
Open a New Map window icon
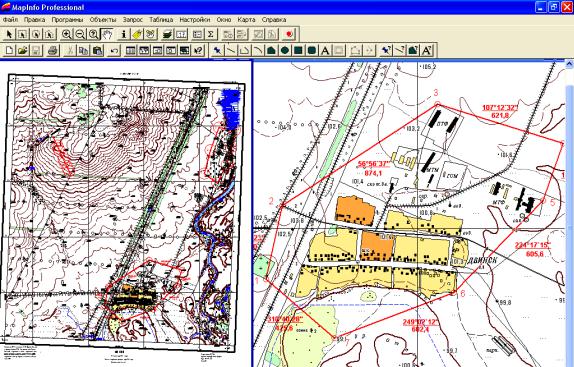point(144,50)
